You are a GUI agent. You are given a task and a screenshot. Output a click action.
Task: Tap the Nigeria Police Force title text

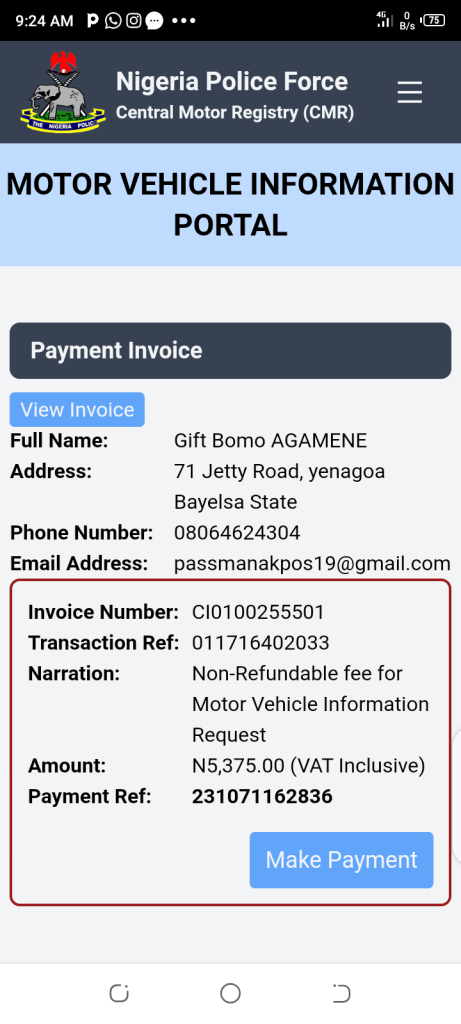point(232,82)
